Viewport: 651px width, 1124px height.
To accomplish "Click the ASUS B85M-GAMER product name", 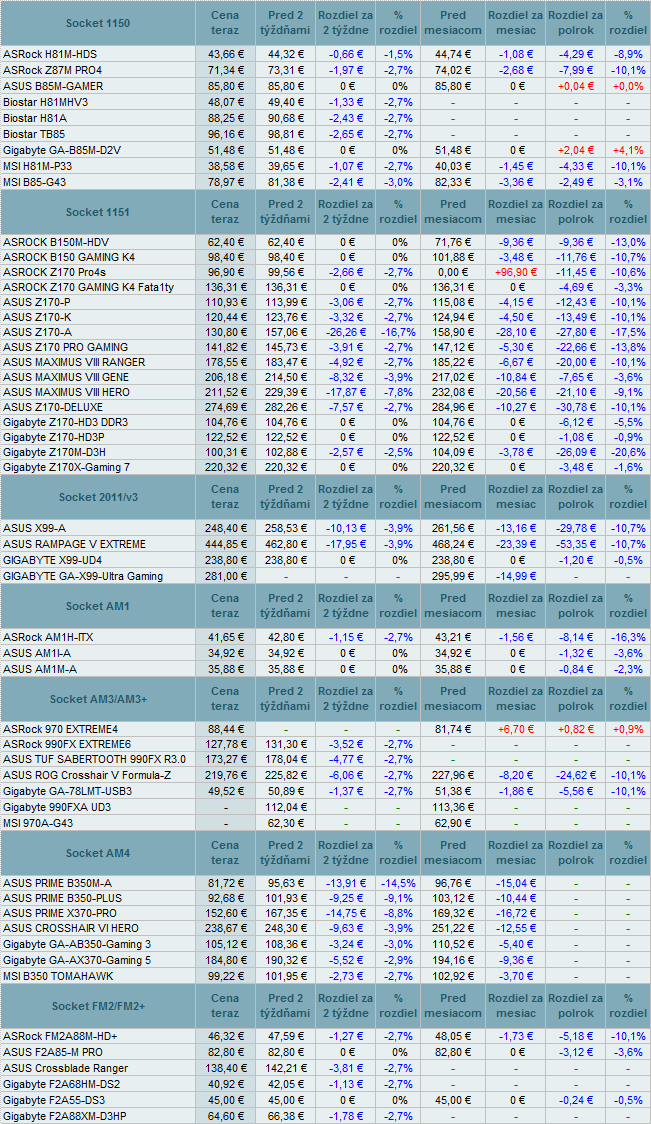I will click(53, 86).
